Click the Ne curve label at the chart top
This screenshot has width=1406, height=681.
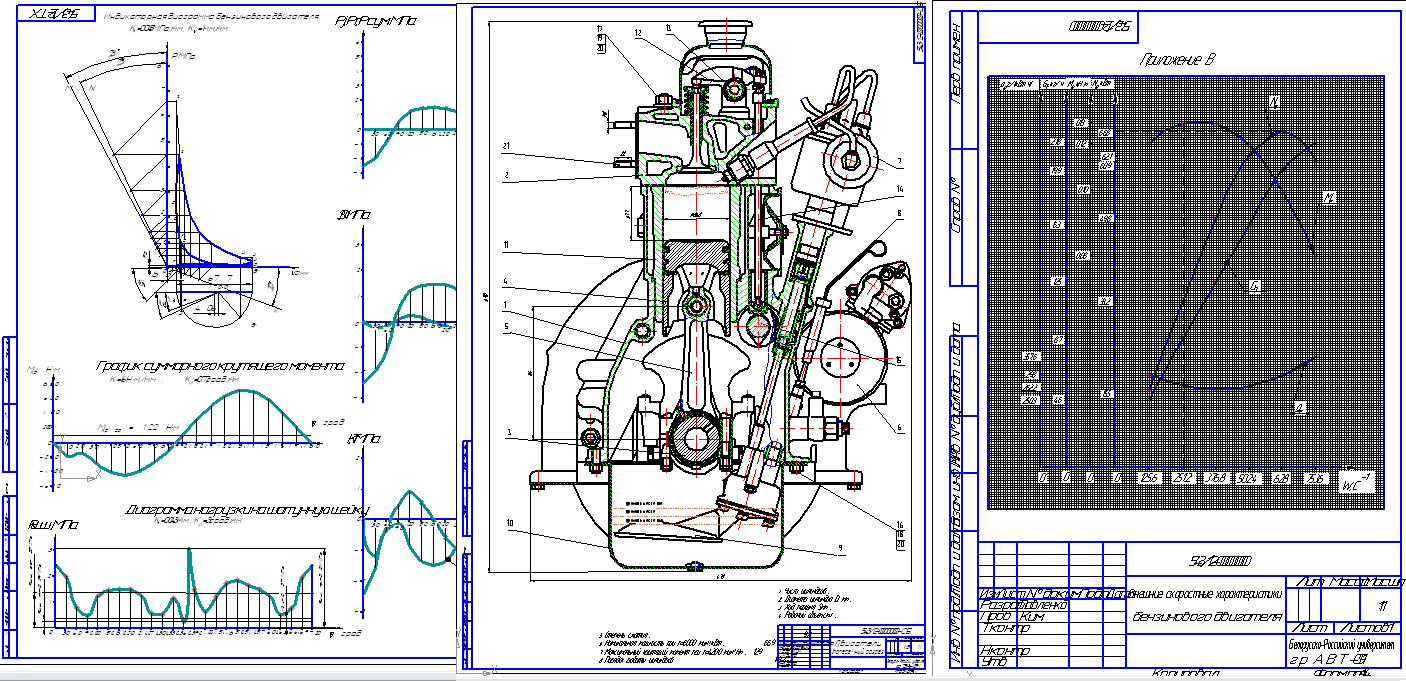[x=1274, y=102]
